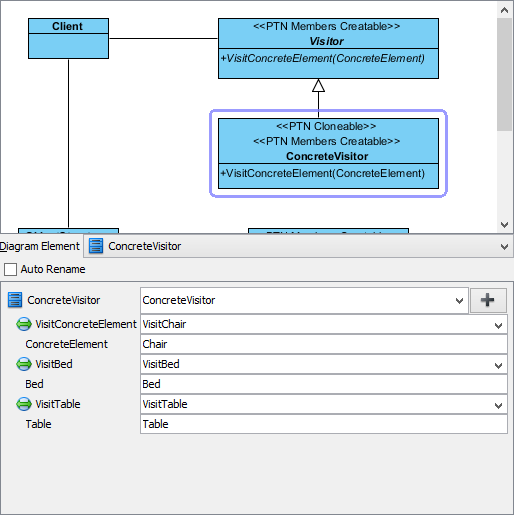Select the Visitor class box

coord(328,48)
